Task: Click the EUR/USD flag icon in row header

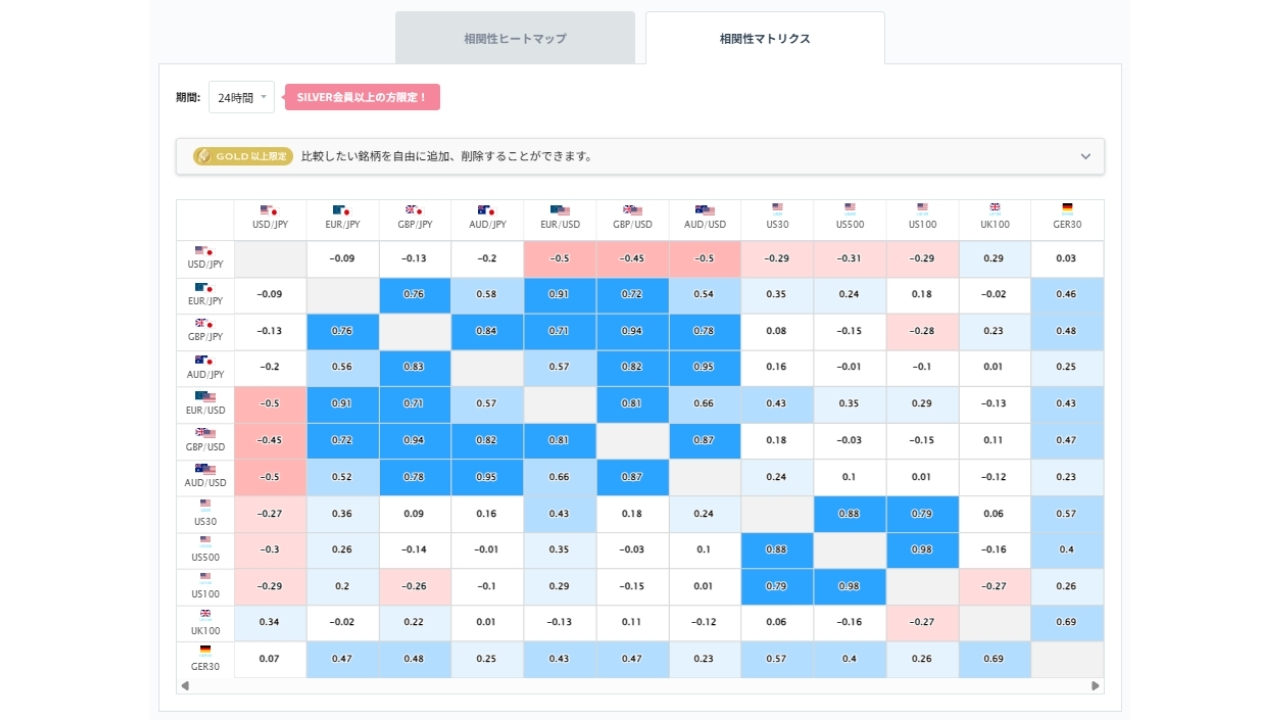Action: point(205,396)
